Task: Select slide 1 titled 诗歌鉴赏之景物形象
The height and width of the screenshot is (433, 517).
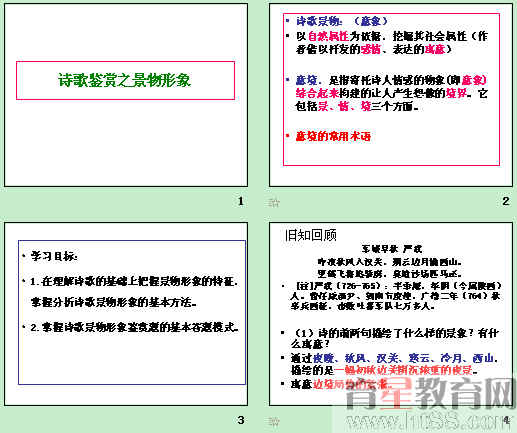Action: pyautogui.click(x=126, y=95)
